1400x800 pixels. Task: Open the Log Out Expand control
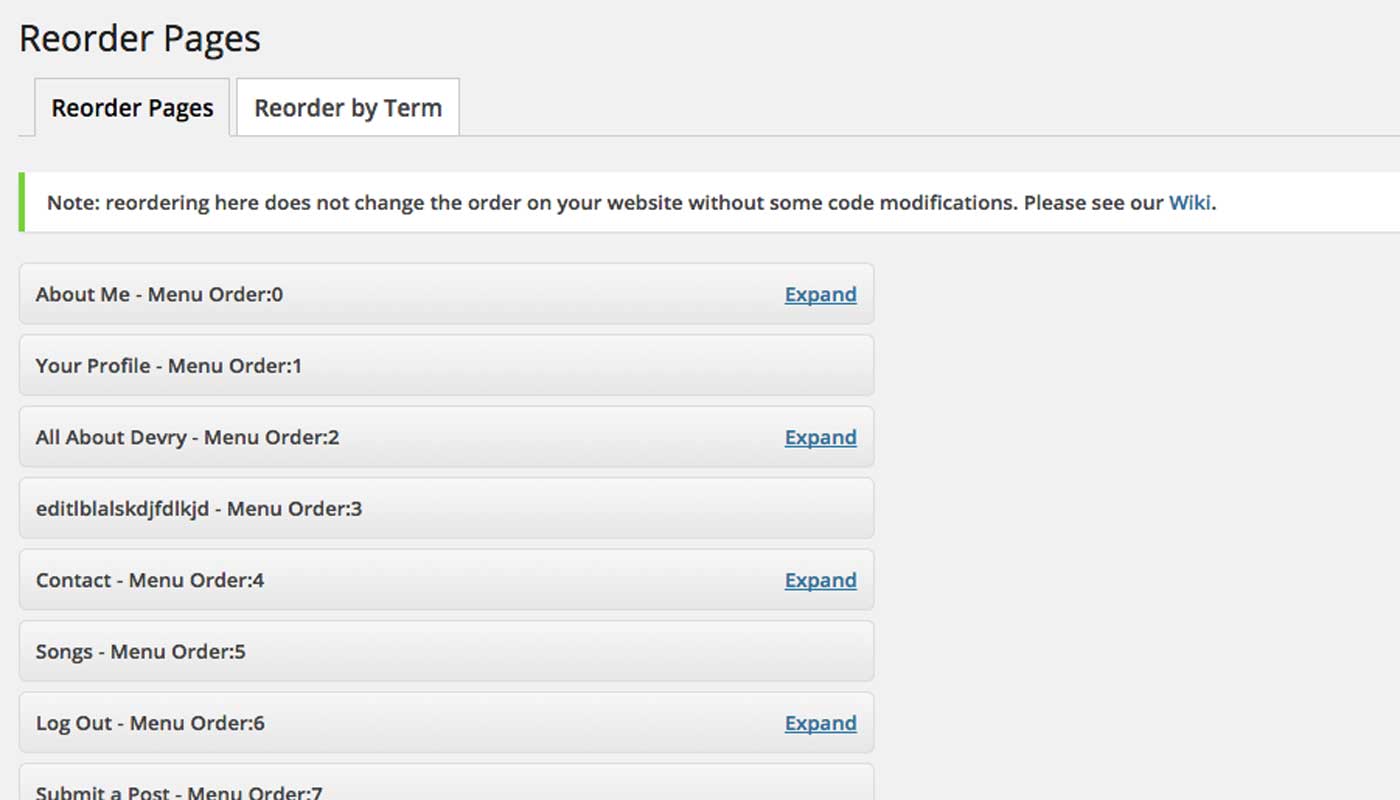[x=820, y=722]
